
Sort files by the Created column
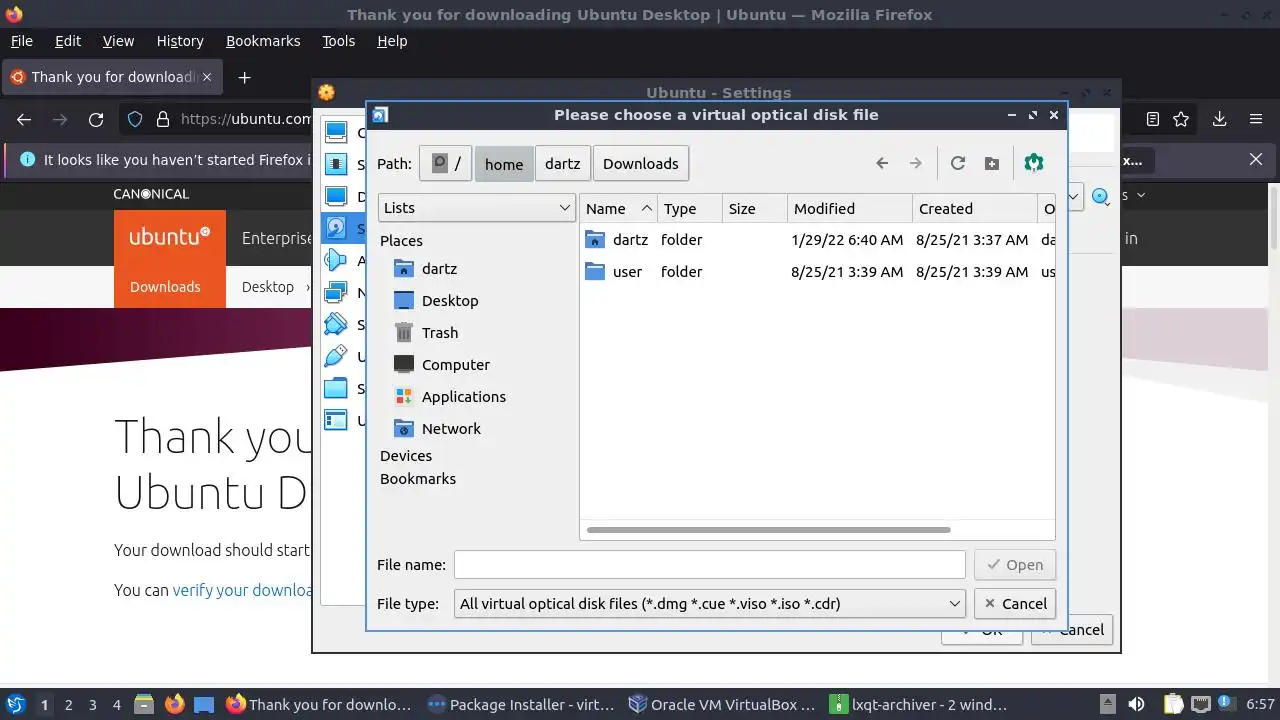click(x=976, y=208)
